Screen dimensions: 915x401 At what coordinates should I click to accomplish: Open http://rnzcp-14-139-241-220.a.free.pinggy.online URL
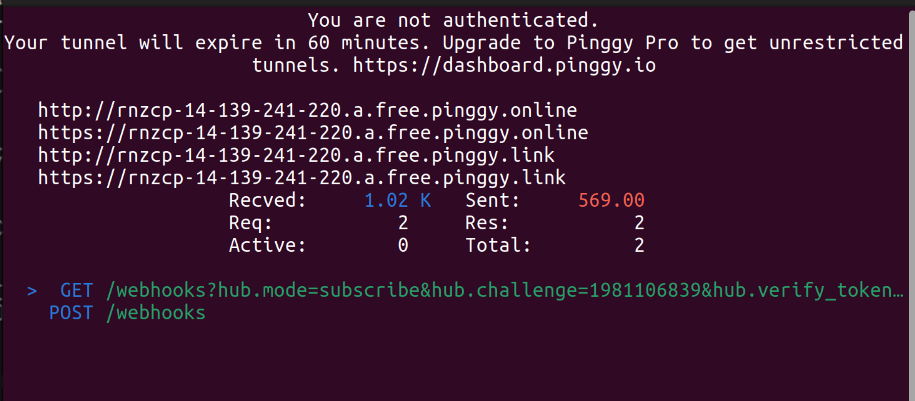(x=308, y=110)
